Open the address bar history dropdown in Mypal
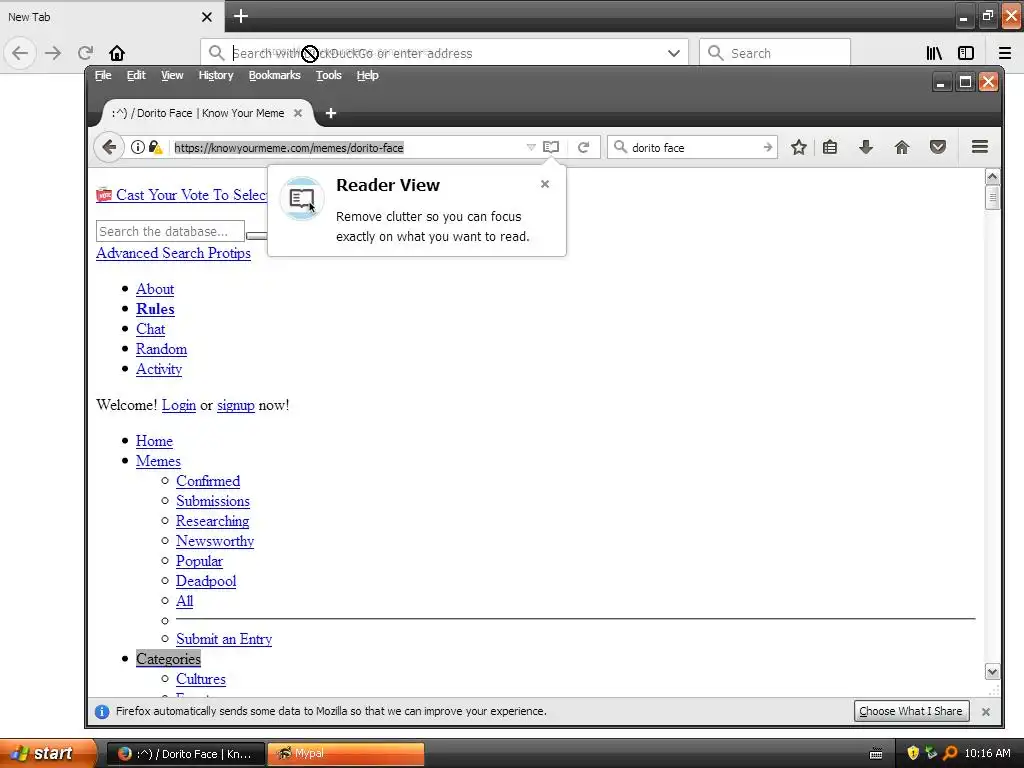The width and height of the screenshot is (1024, 768). click(531, 147)
